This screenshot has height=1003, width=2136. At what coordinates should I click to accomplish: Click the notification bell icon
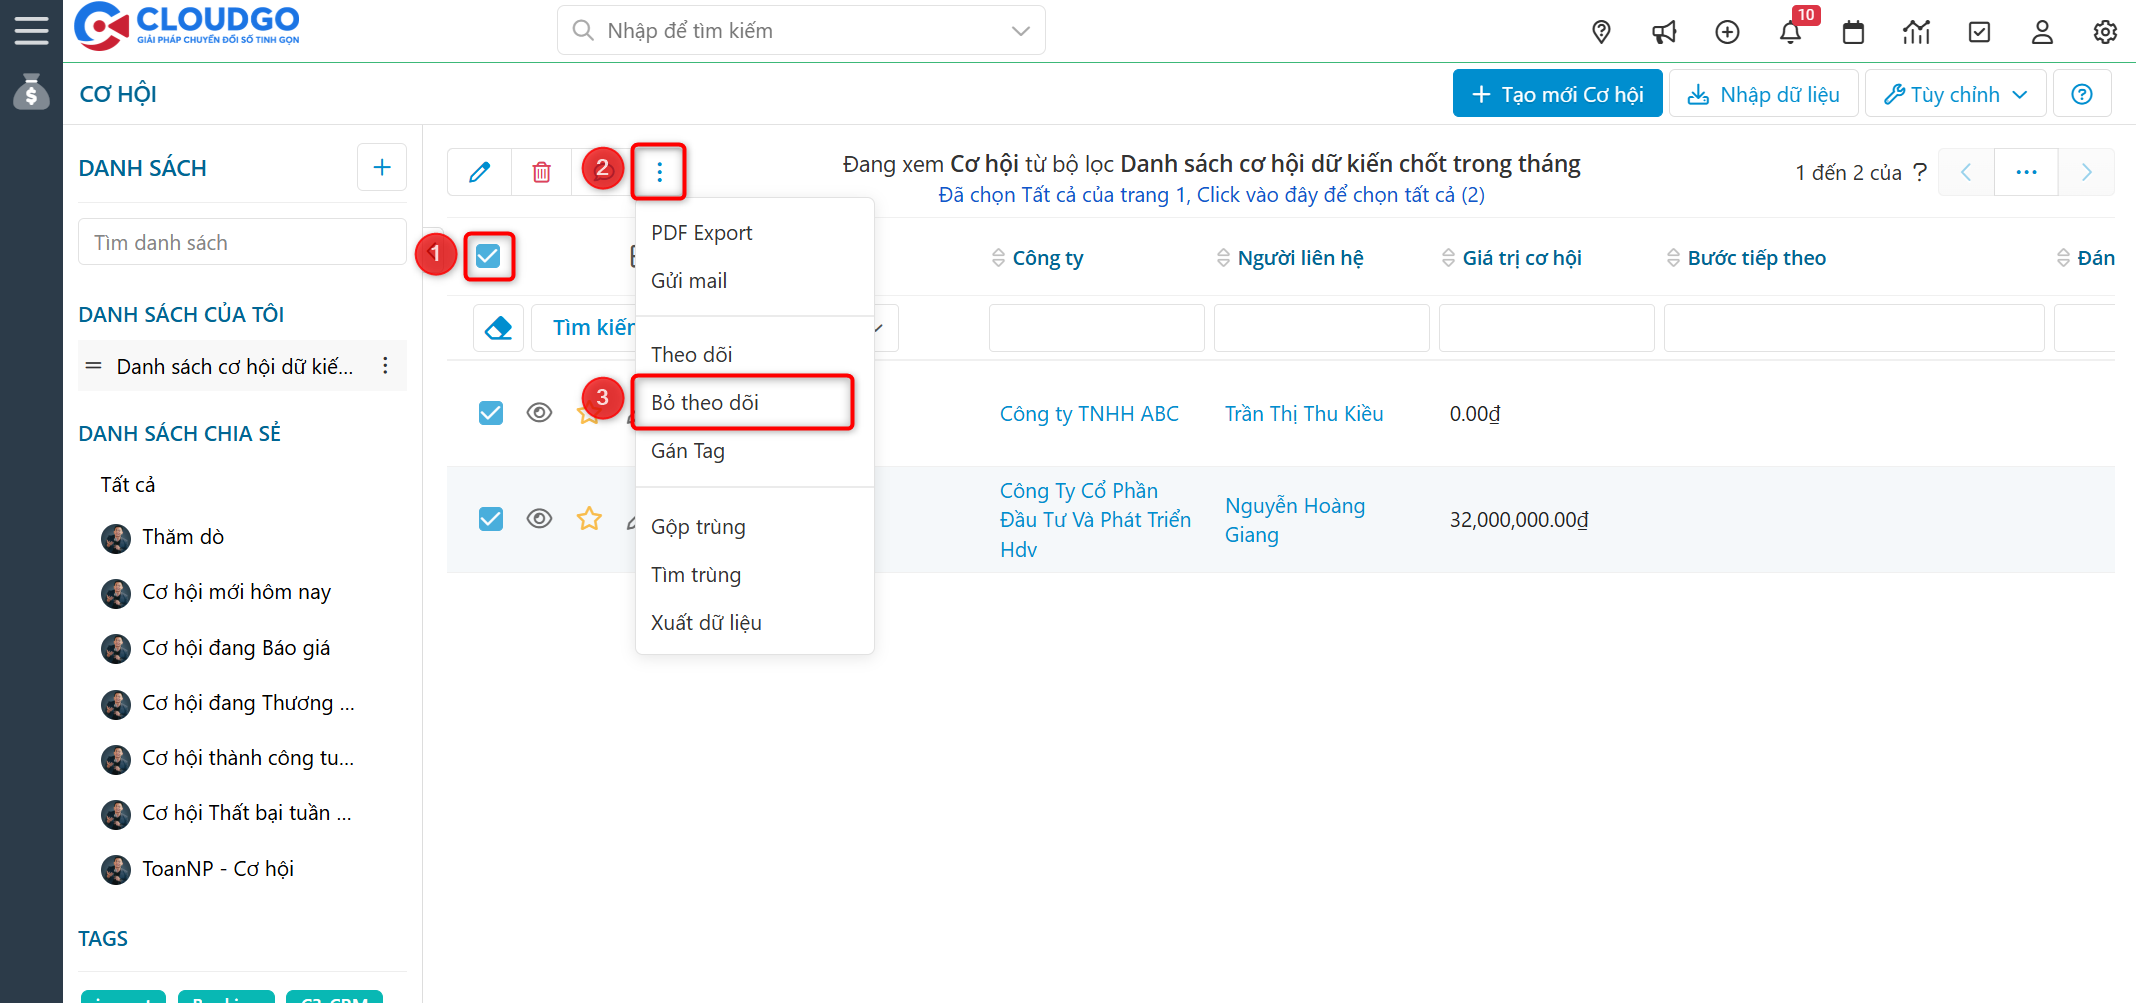pos(1790,32)
